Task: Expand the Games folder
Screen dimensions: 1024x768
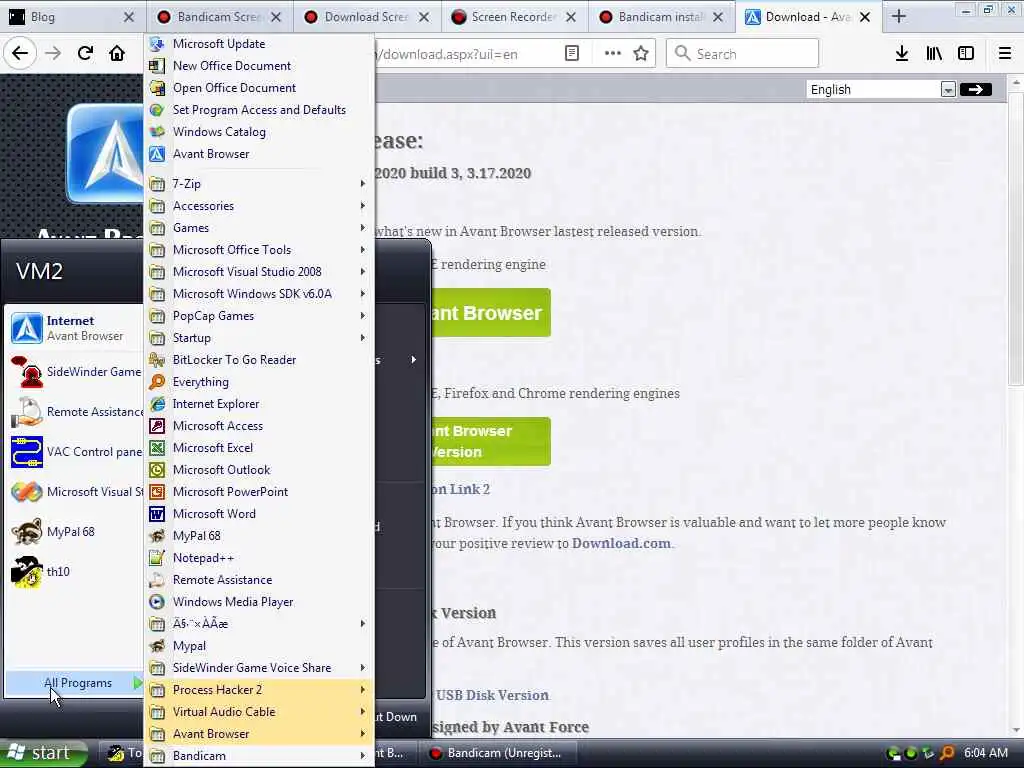Action: pos(259,228)
